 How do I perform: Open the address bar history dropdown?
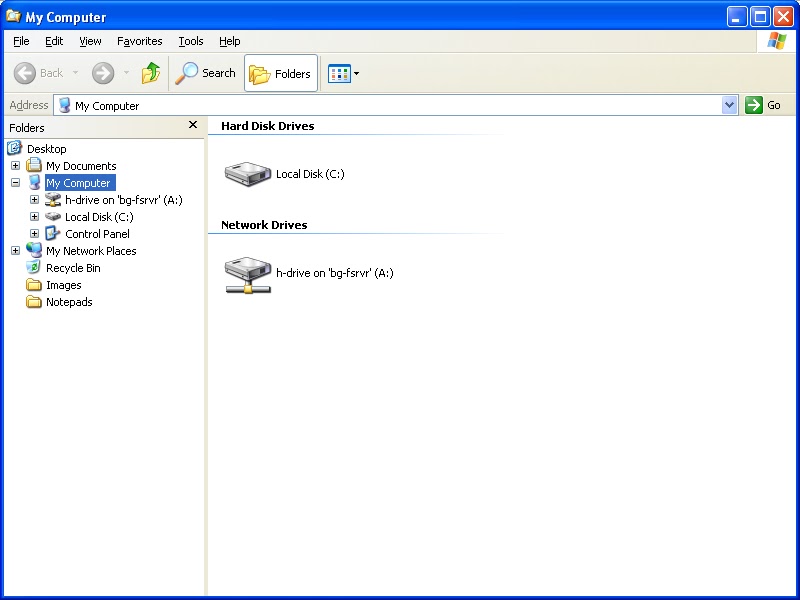[x=730, y=105]
